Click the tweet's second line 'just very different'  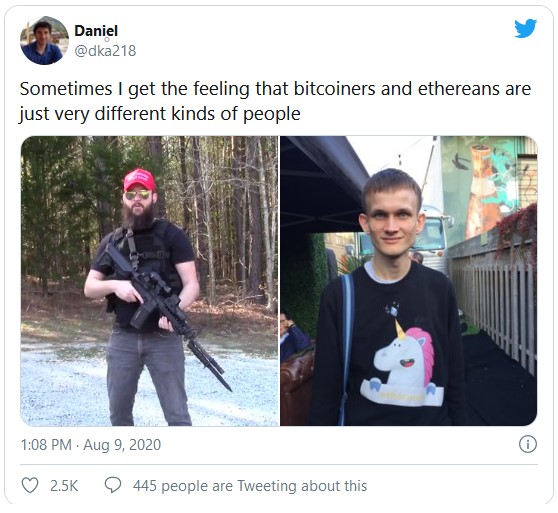pos(93,114)
